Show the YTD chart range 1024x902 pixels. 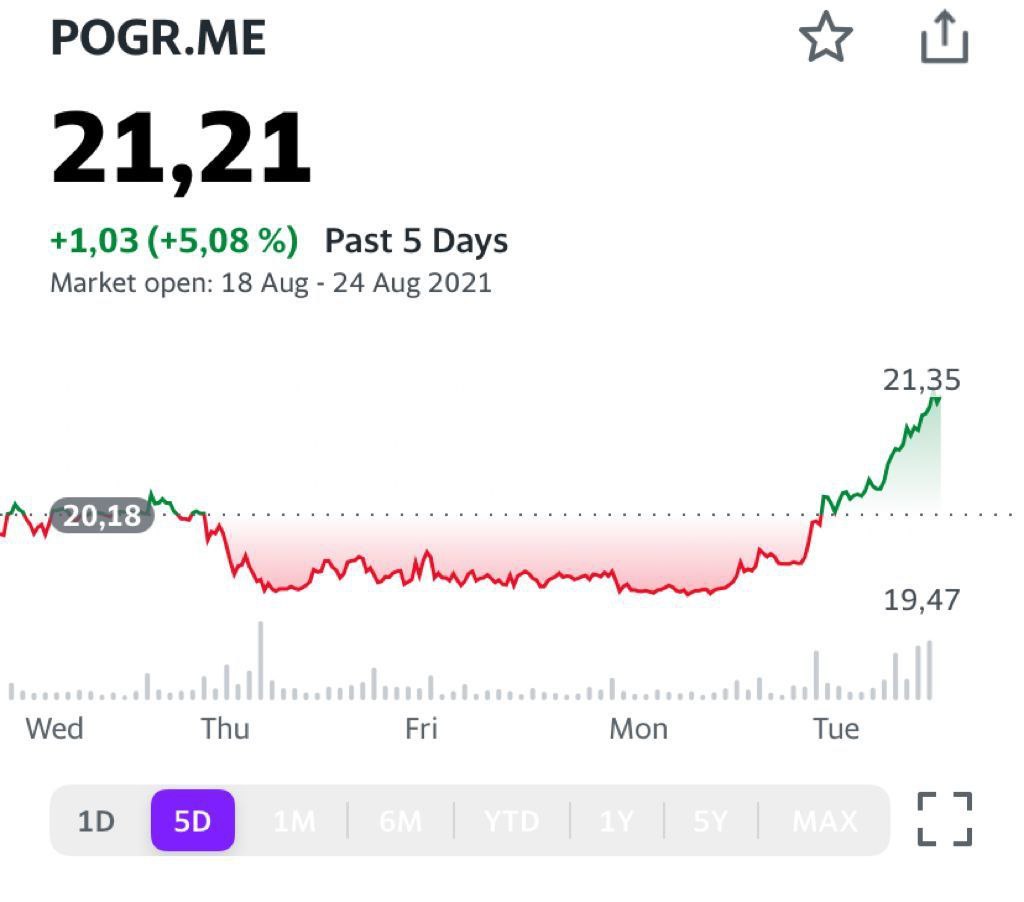click(x=511, y=822)
